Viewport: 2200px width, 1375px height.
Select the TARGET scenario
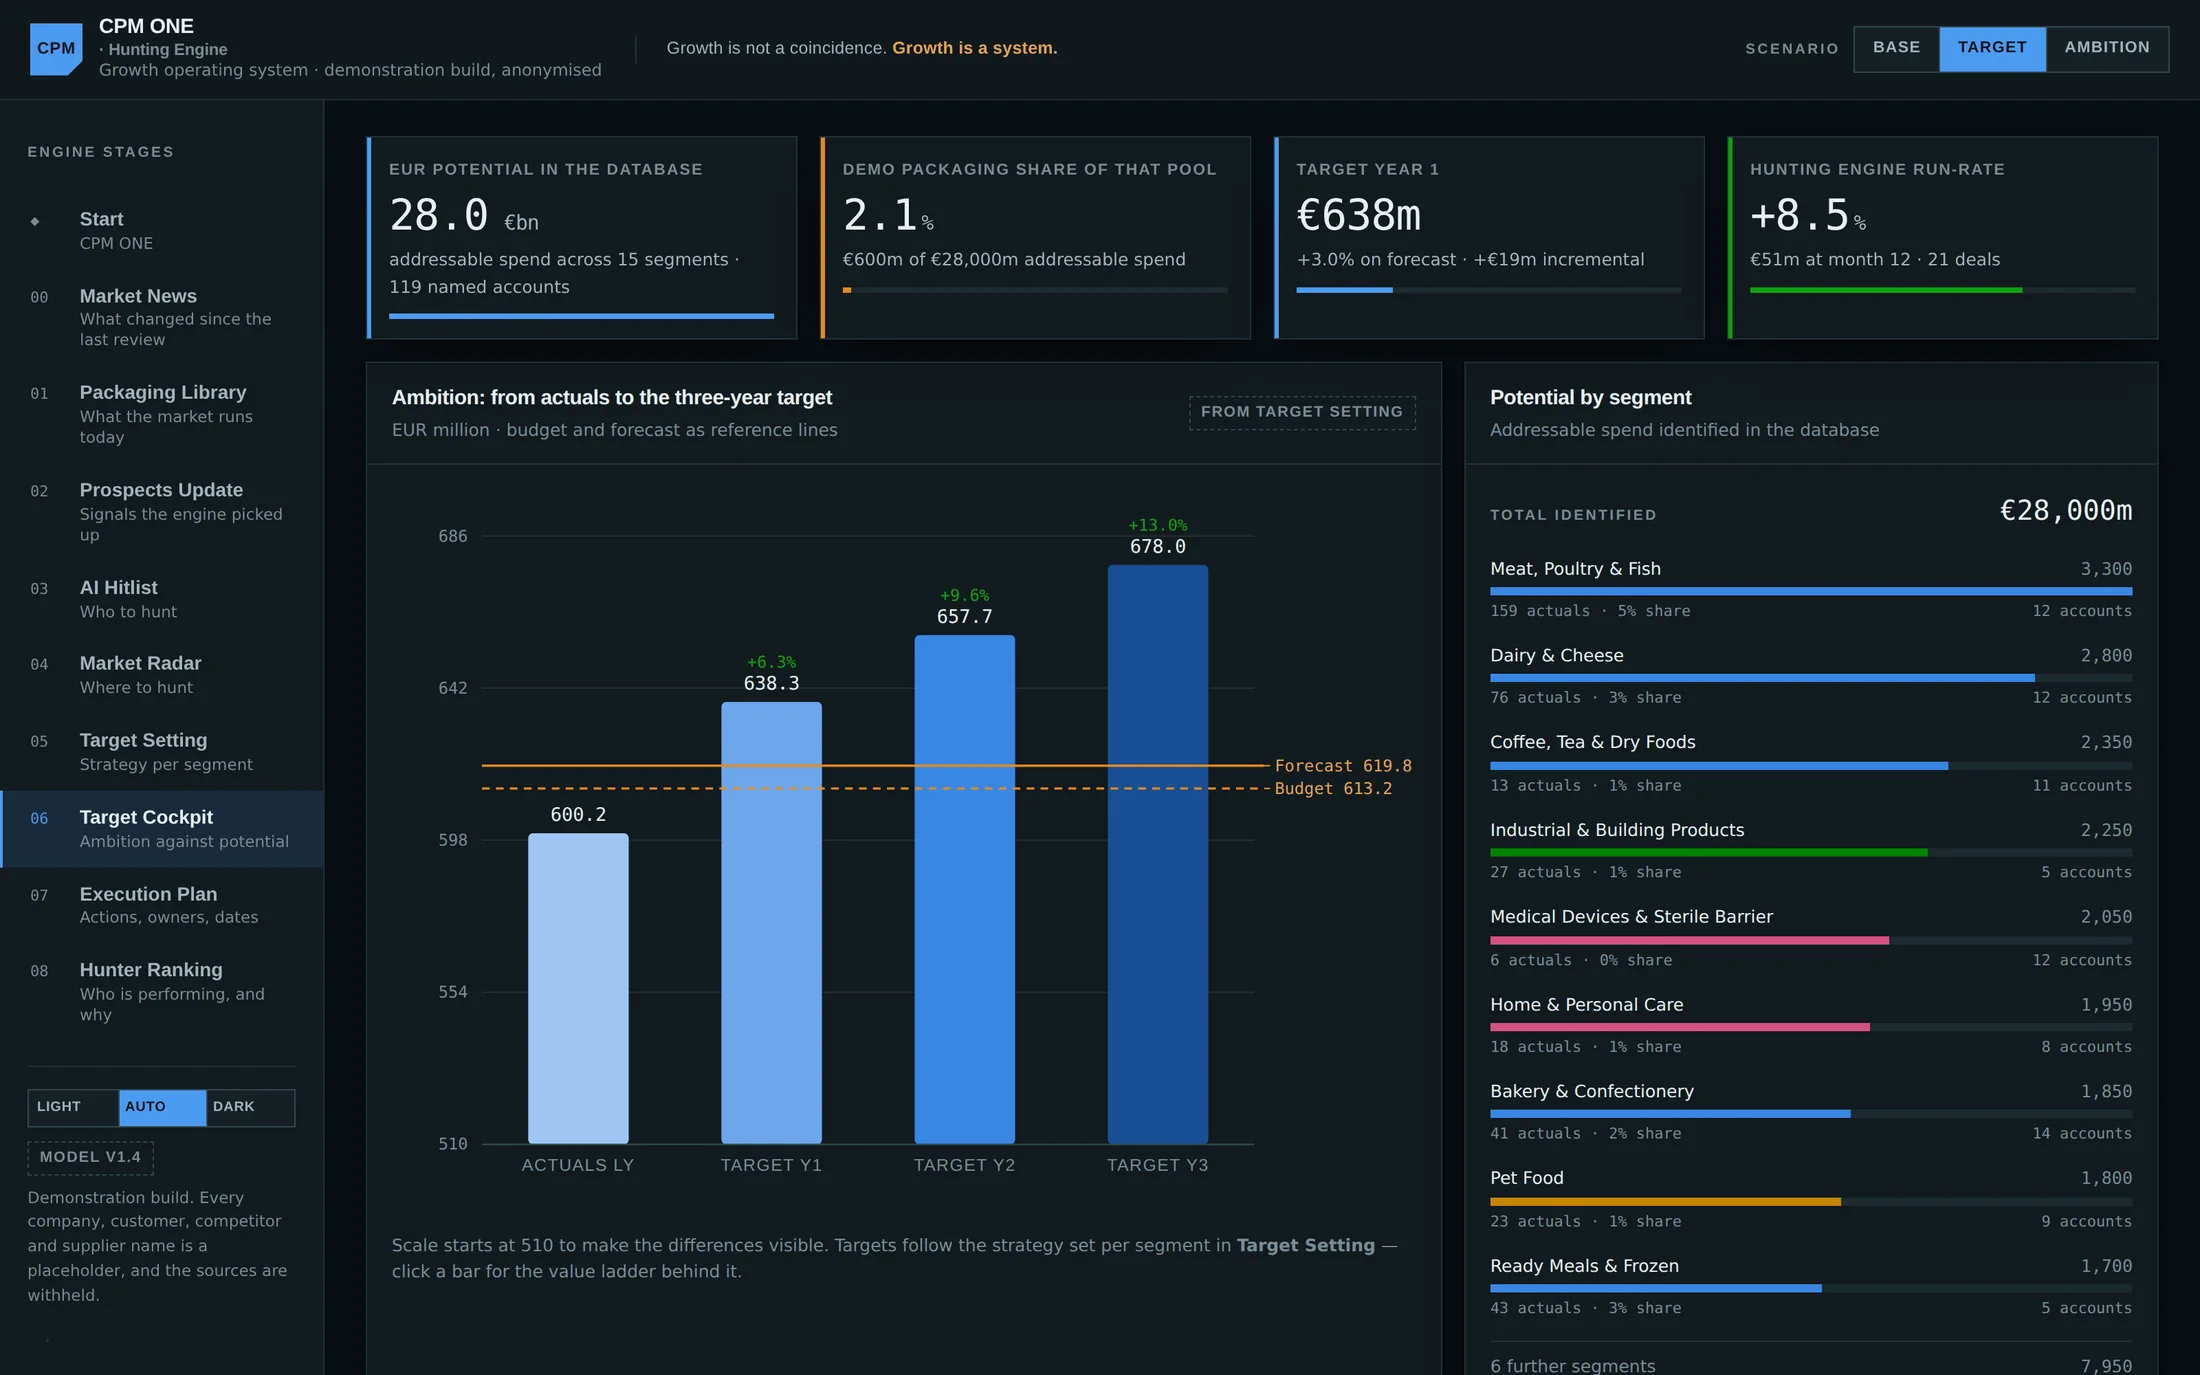1992,48
